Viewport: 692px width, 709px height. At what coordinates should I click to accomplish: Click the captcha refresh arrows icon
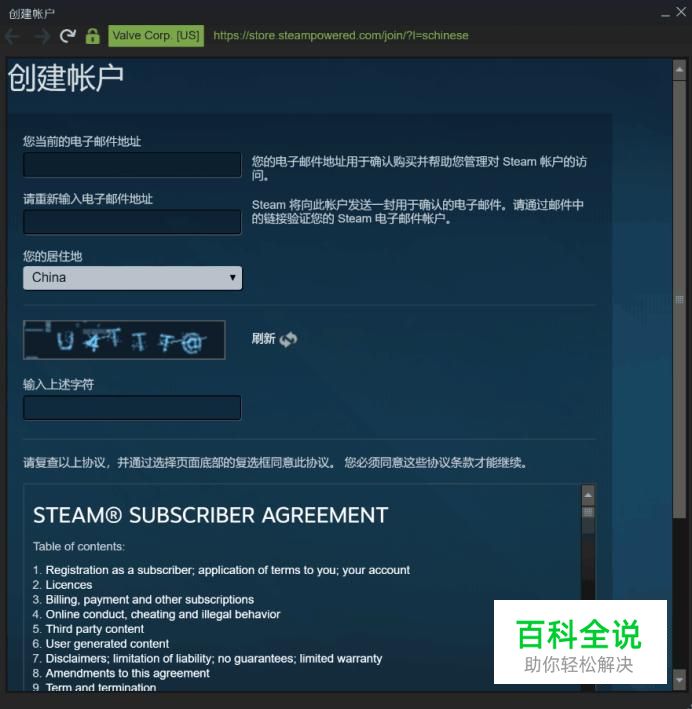pyautogui.click(x=289, y=339)
